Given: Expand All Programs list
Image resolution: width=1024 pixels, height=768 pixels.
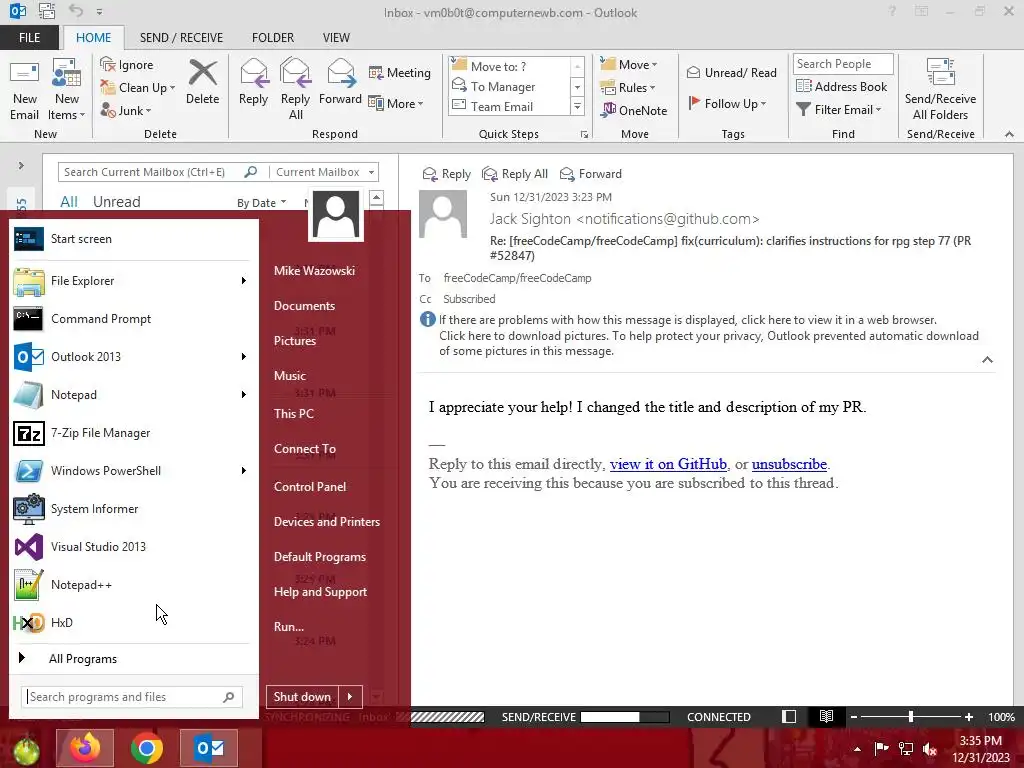Looking at the screenshot, I should click(133, 659).
